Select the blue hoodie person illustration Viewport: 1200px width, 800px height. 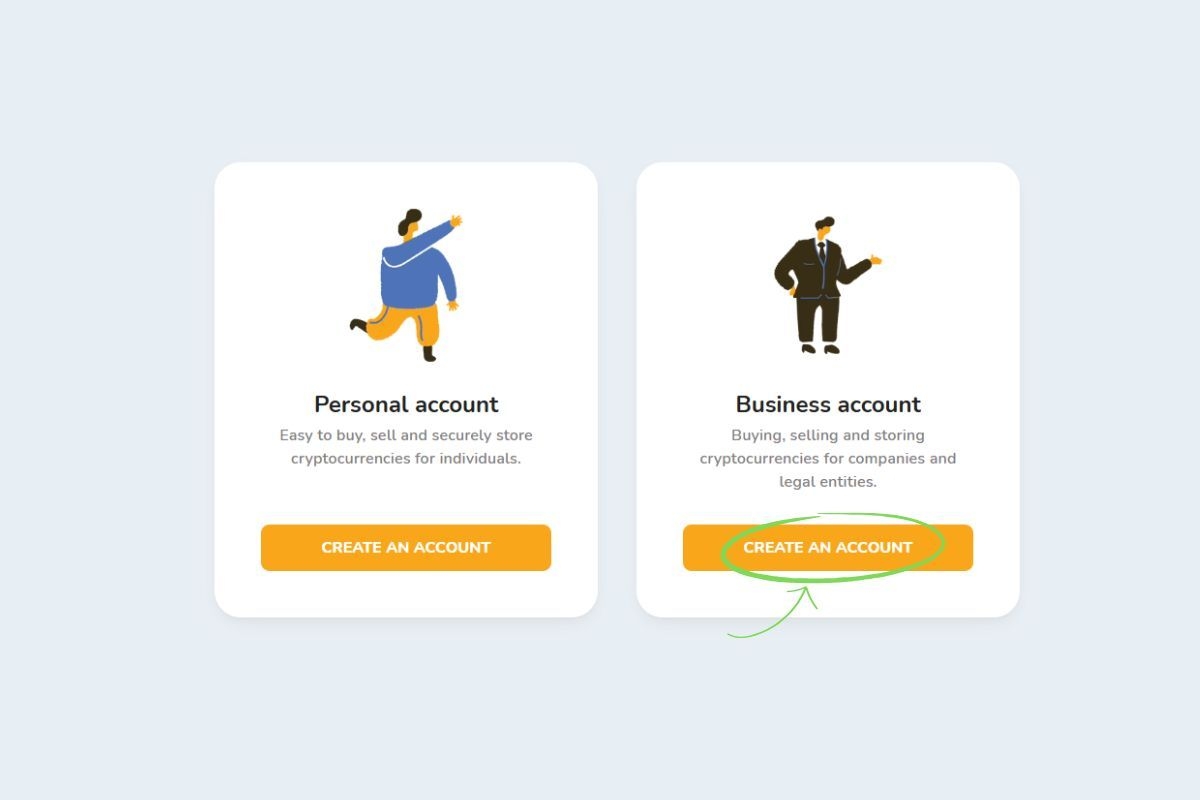406,285
